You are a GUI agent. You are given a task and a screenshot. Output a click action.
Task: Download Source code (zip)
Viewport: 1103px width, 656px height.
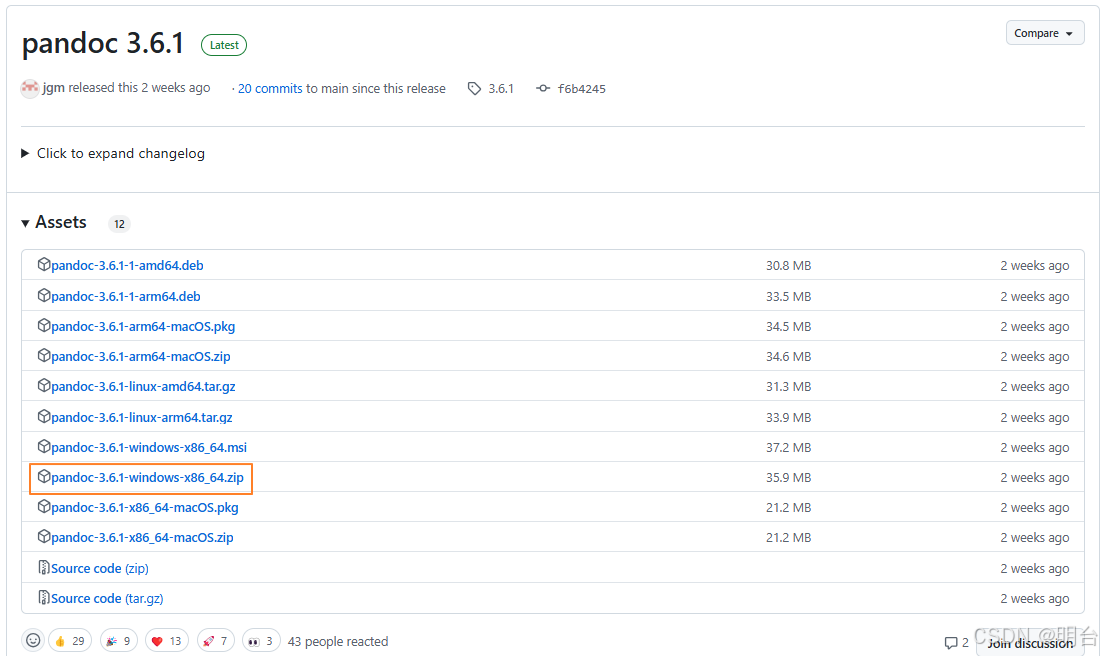coord(100,569)
